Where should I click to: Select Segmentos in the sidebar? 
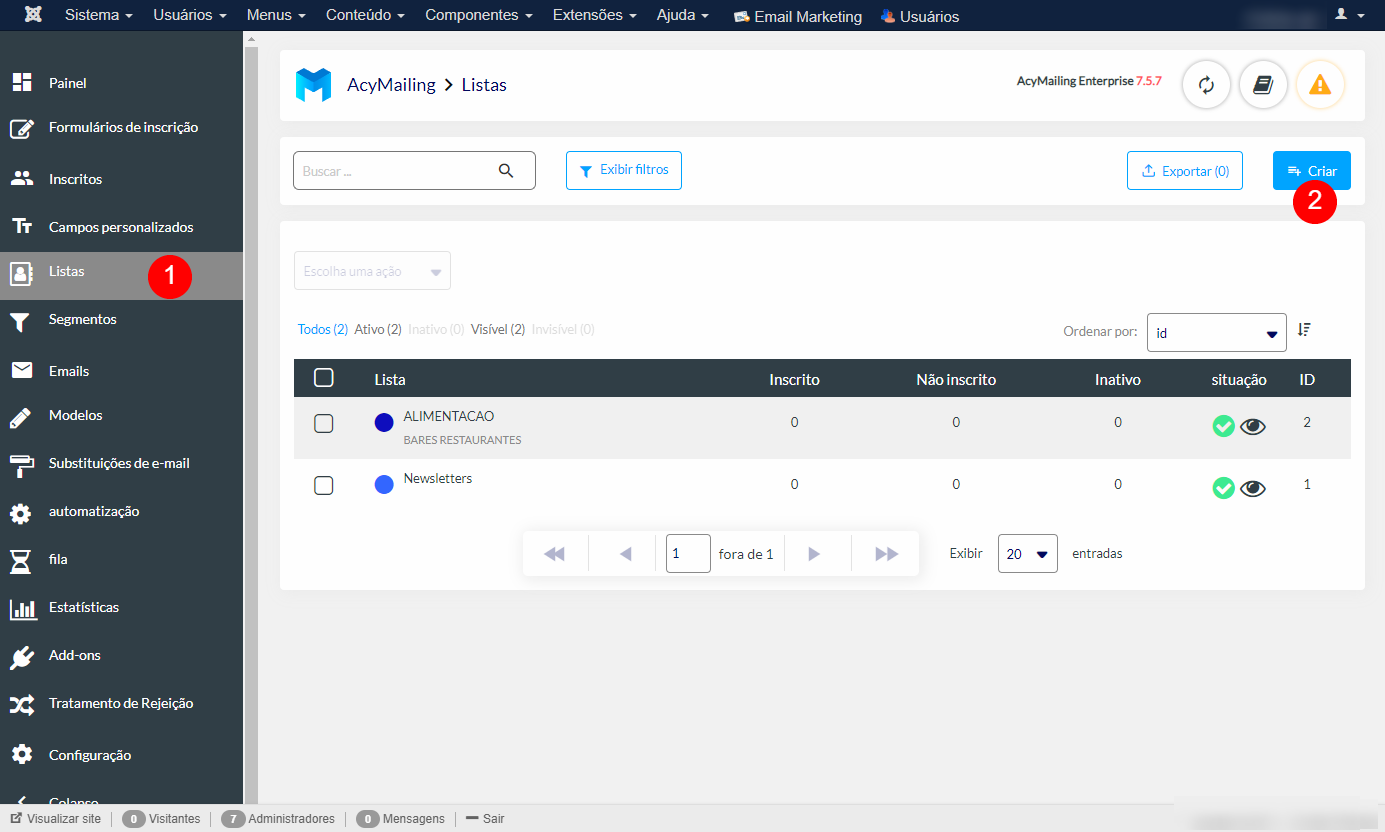coord(83,320)
